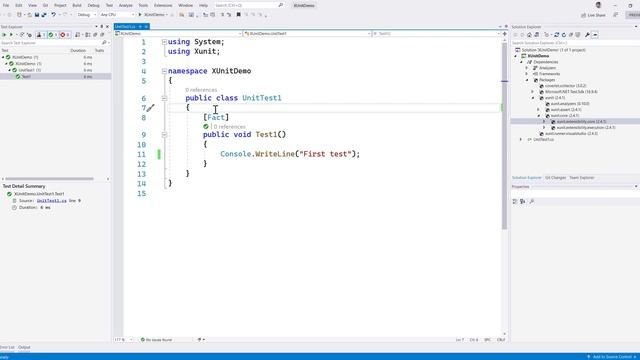The width and height of the screenshot is (640, 360).
Task: Click the green passed-test glyph above Test1 method
Action: pyautogui.click(x=206, y=127)
